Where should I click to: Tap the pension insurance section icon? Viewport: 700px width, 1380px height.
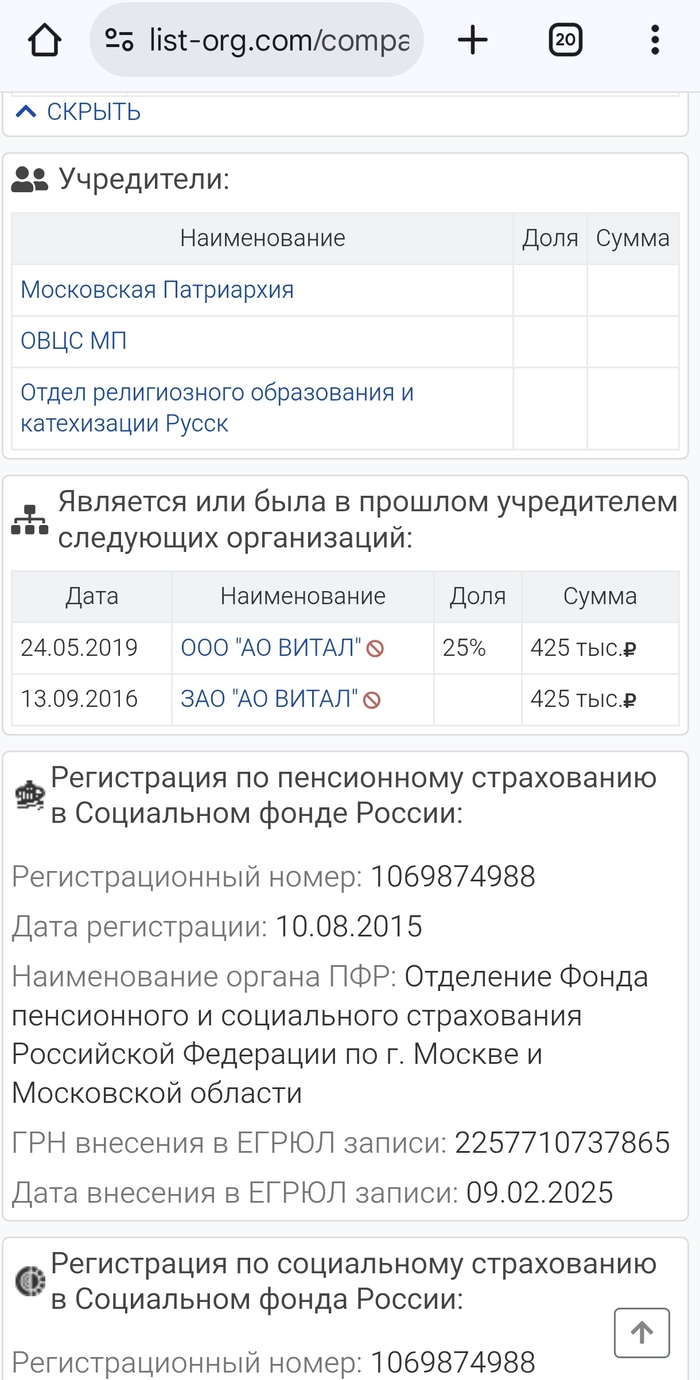tap(29, 796)
